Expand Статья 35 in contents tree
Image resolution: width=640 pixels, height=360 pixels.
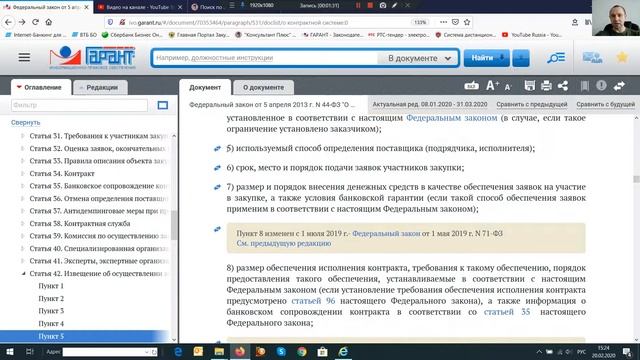point(22,186)
